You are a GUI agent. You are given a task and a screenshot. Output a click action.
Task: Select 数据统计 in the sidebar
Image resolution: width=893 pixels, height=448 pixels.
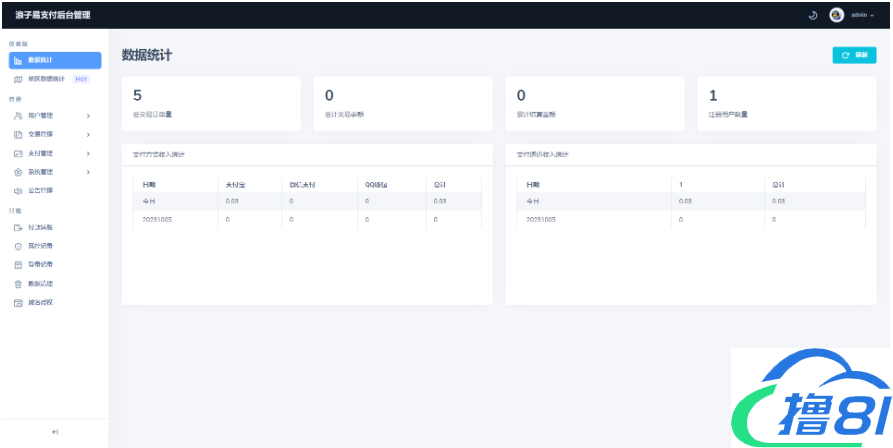[55, 61]
